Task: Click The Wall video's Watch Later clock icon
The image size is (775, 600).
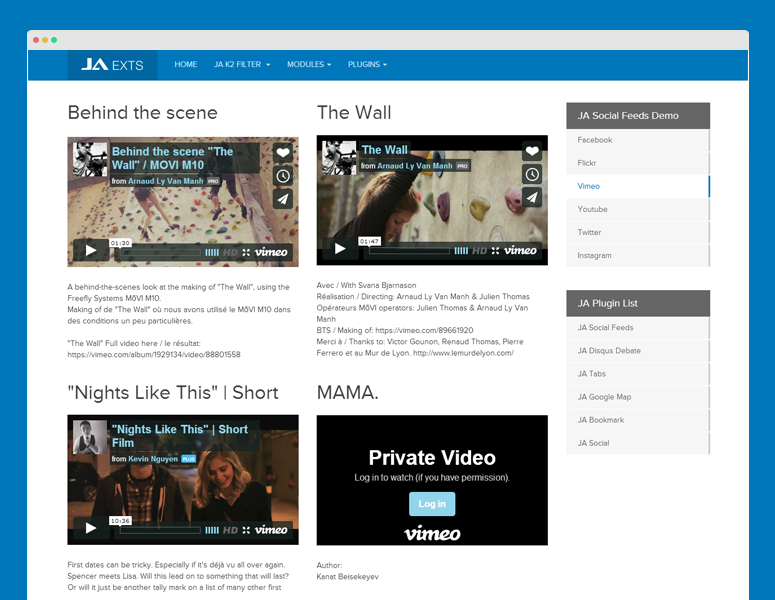Action: (532, 174)
